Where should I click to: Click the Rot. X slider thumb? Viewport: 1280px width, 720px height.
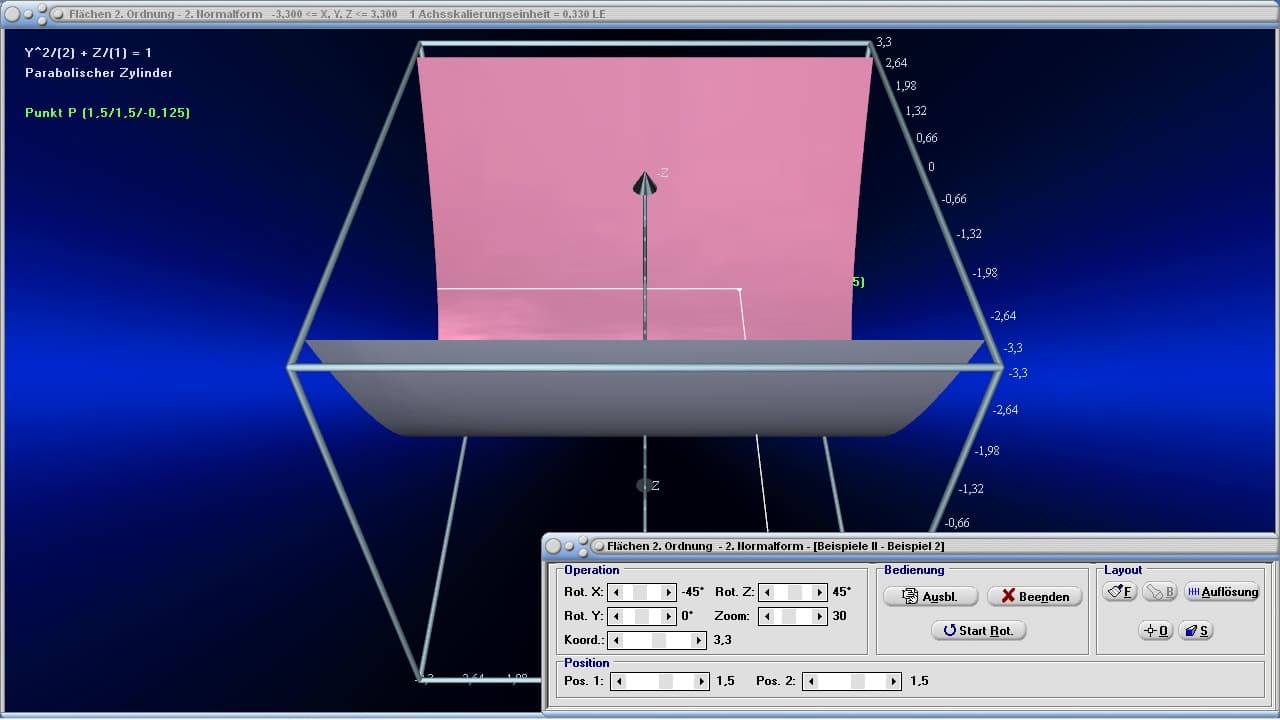(x=640, y=592)
